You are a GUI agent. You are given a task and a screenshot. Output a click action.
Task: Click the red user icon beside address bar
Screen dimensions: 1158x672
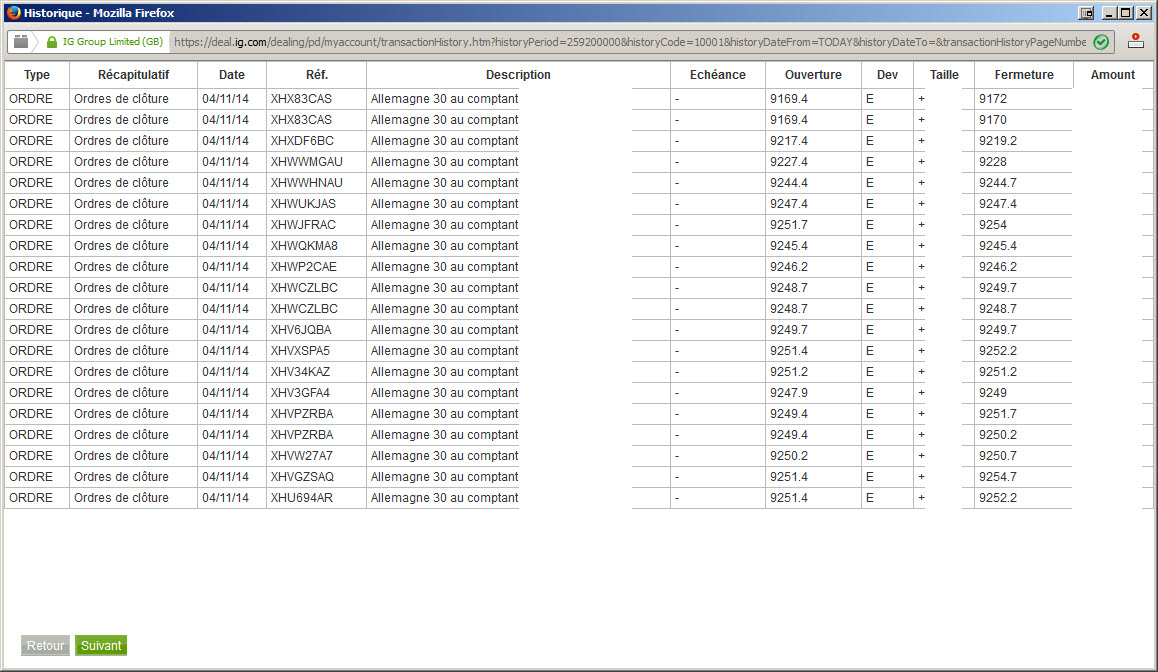(x=1136, y=41)
